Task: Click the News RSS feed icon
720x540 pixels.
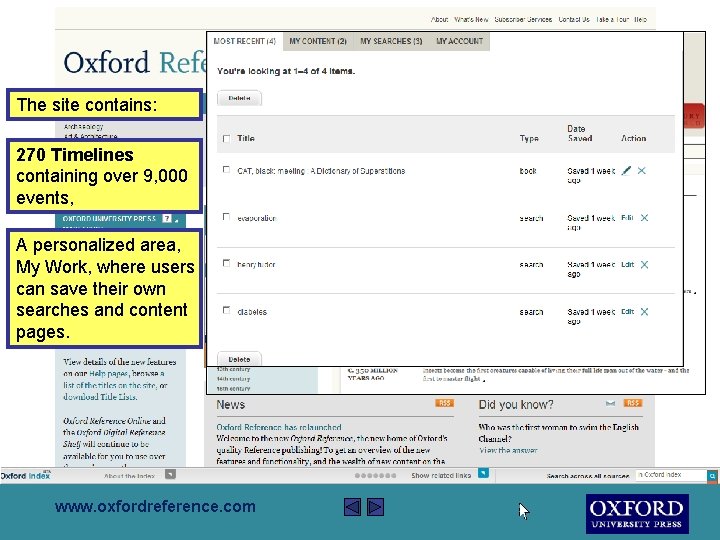Action: point(444,403)
